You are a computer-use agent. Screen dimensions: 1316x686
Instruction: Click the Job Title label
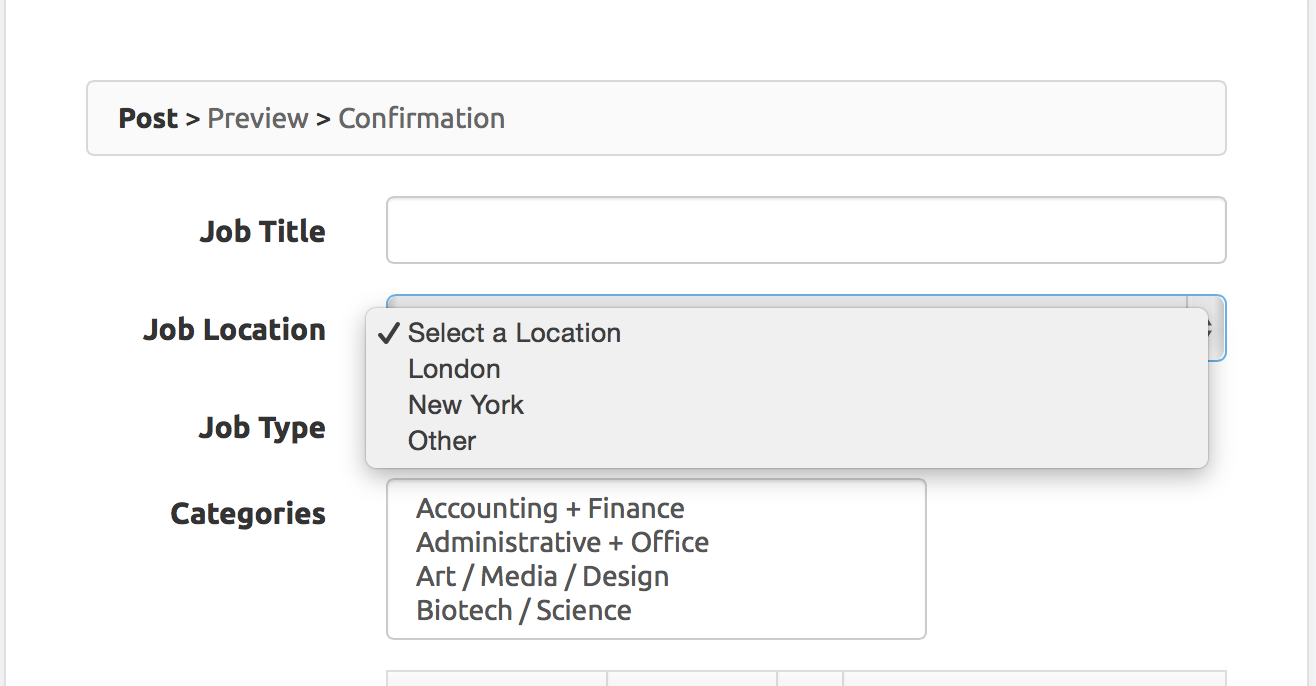point(262,231)
